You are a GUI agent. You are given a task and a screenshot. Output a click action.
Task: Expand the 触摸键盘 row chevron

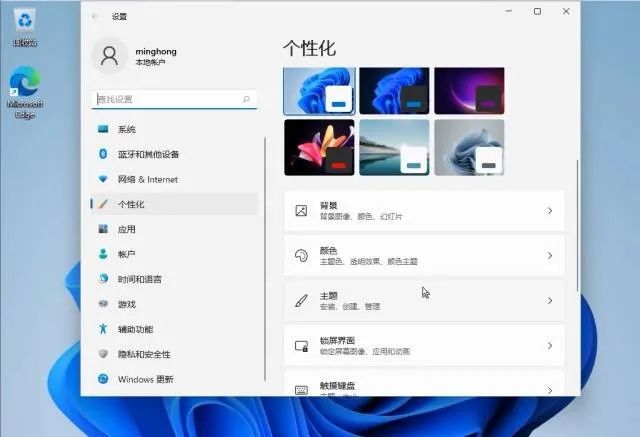point(550,390)
